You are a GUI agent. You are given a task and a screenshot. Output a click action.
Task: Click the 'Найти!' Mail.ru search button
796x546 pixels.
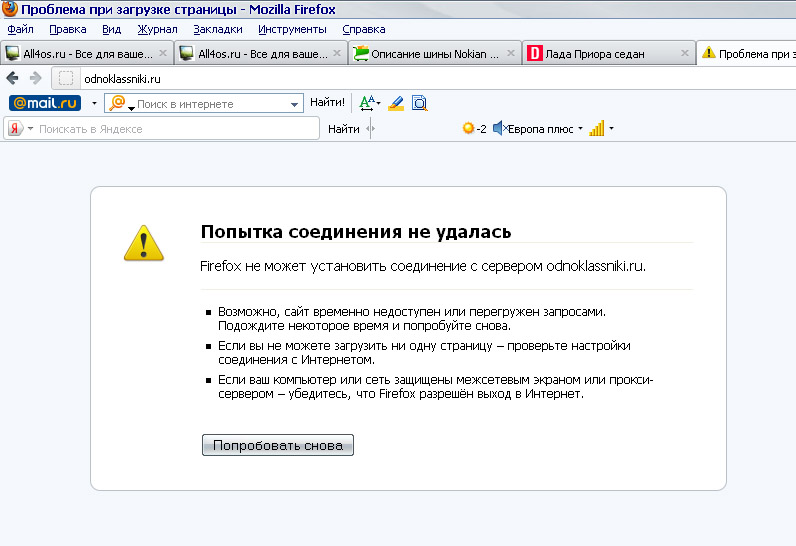coord(327,103)
